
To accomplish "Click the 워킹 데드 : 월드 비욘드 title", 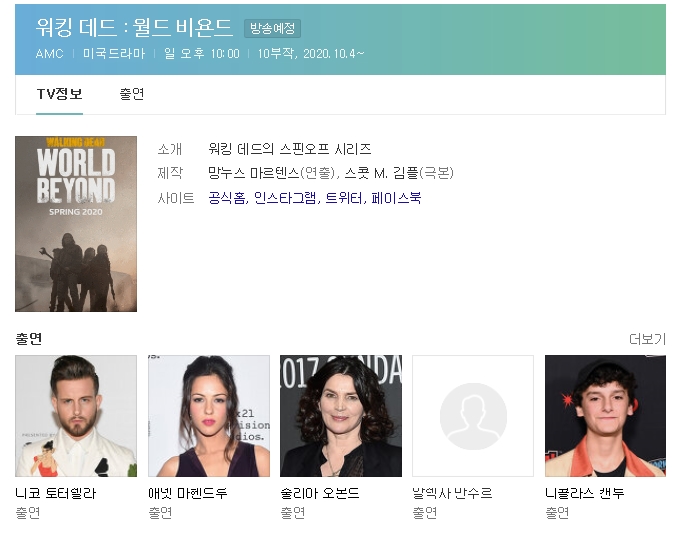I will click(x=134, y=27).
